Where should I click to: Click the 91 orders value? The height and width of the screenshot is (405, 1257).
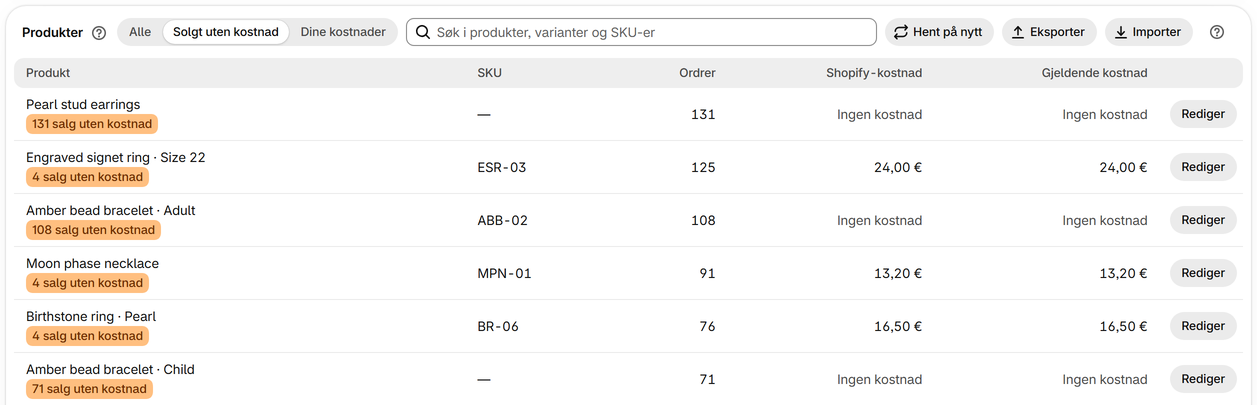click(x=707, y=273)
